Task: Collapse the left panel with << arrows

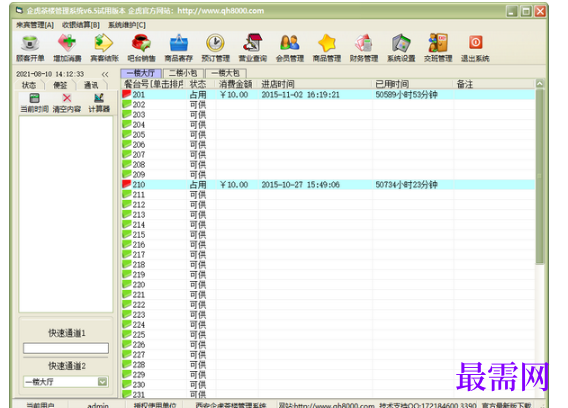Action: click(x=105, y=74)
